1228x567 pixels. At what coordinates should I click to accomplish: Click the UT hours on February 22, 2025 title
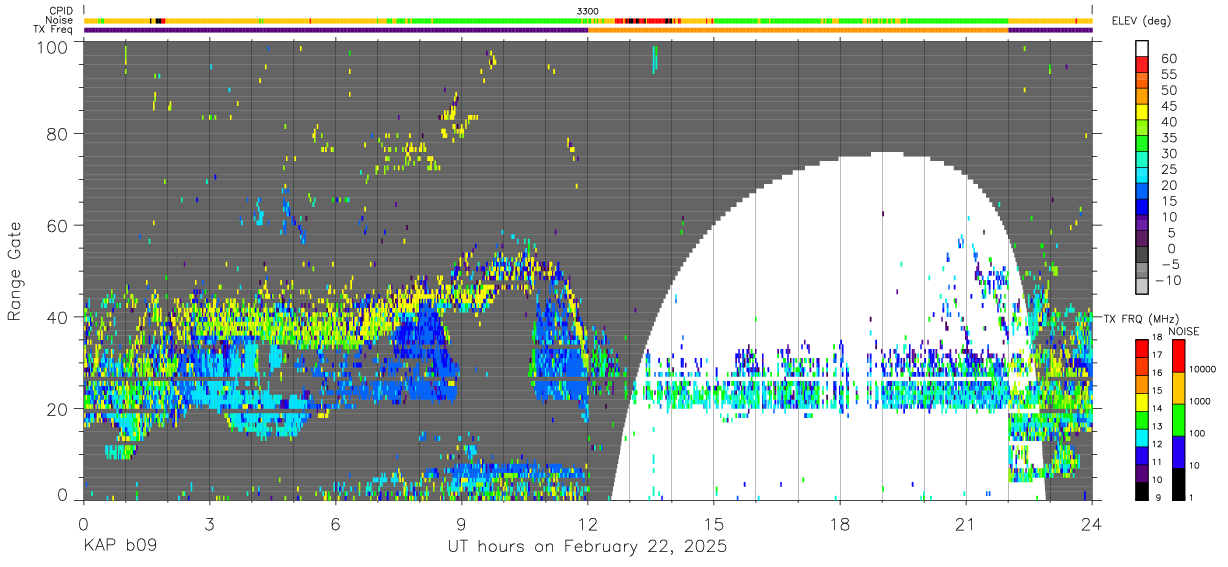[x=586, y=548]
